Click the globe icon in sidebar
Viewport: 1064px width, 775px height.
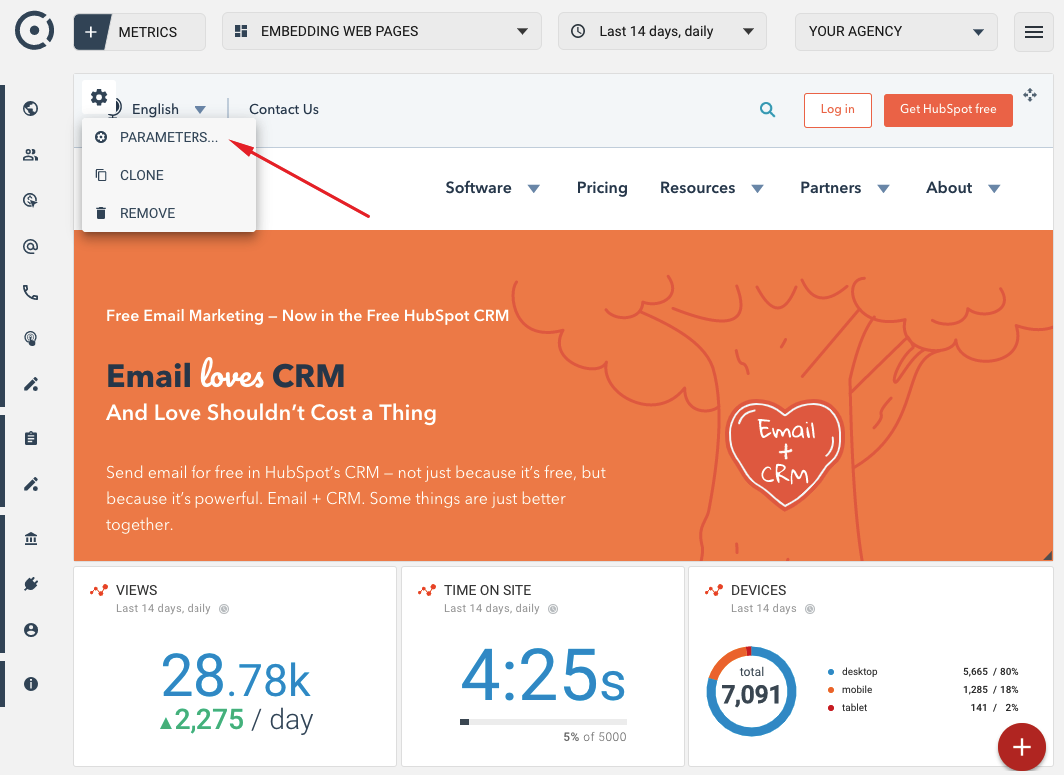coord(31,109)
